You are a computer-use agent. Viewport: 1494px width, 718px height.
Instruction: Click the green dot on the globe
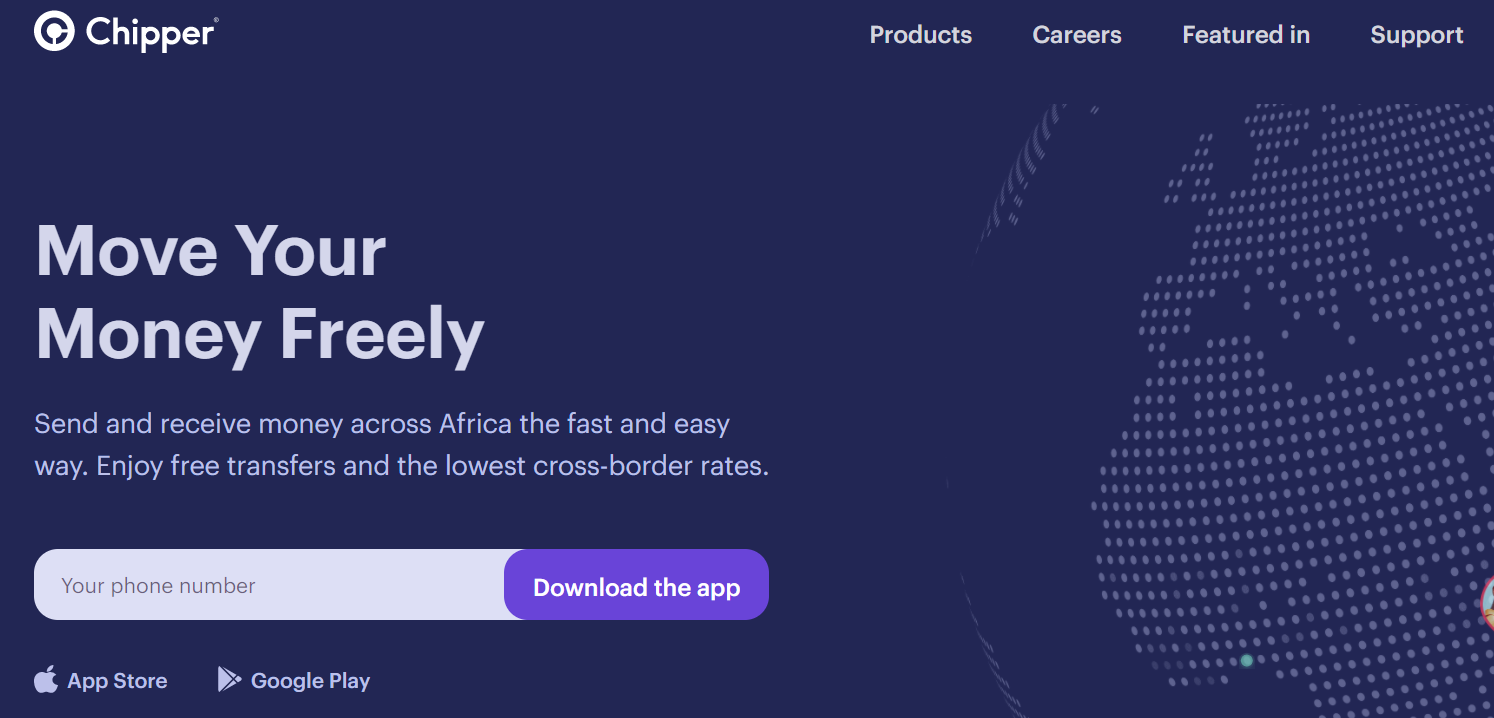pos(1247,661)
